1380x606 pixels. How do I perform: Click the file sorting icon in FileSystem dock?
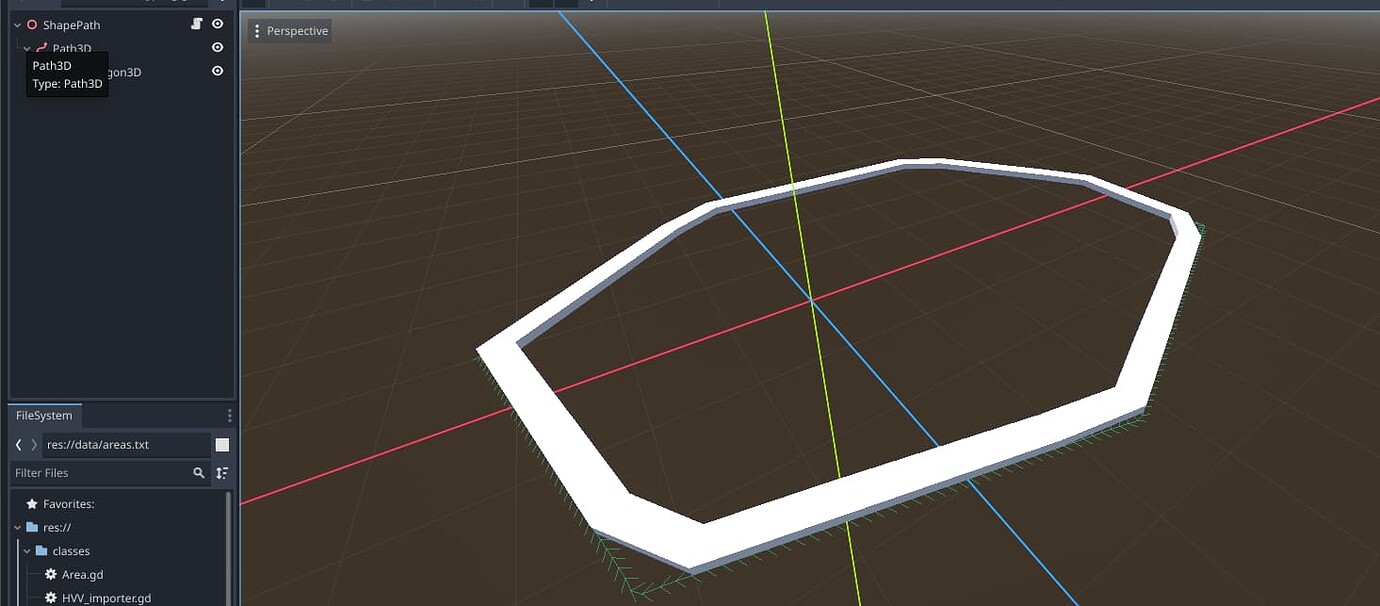coord(223,472)
